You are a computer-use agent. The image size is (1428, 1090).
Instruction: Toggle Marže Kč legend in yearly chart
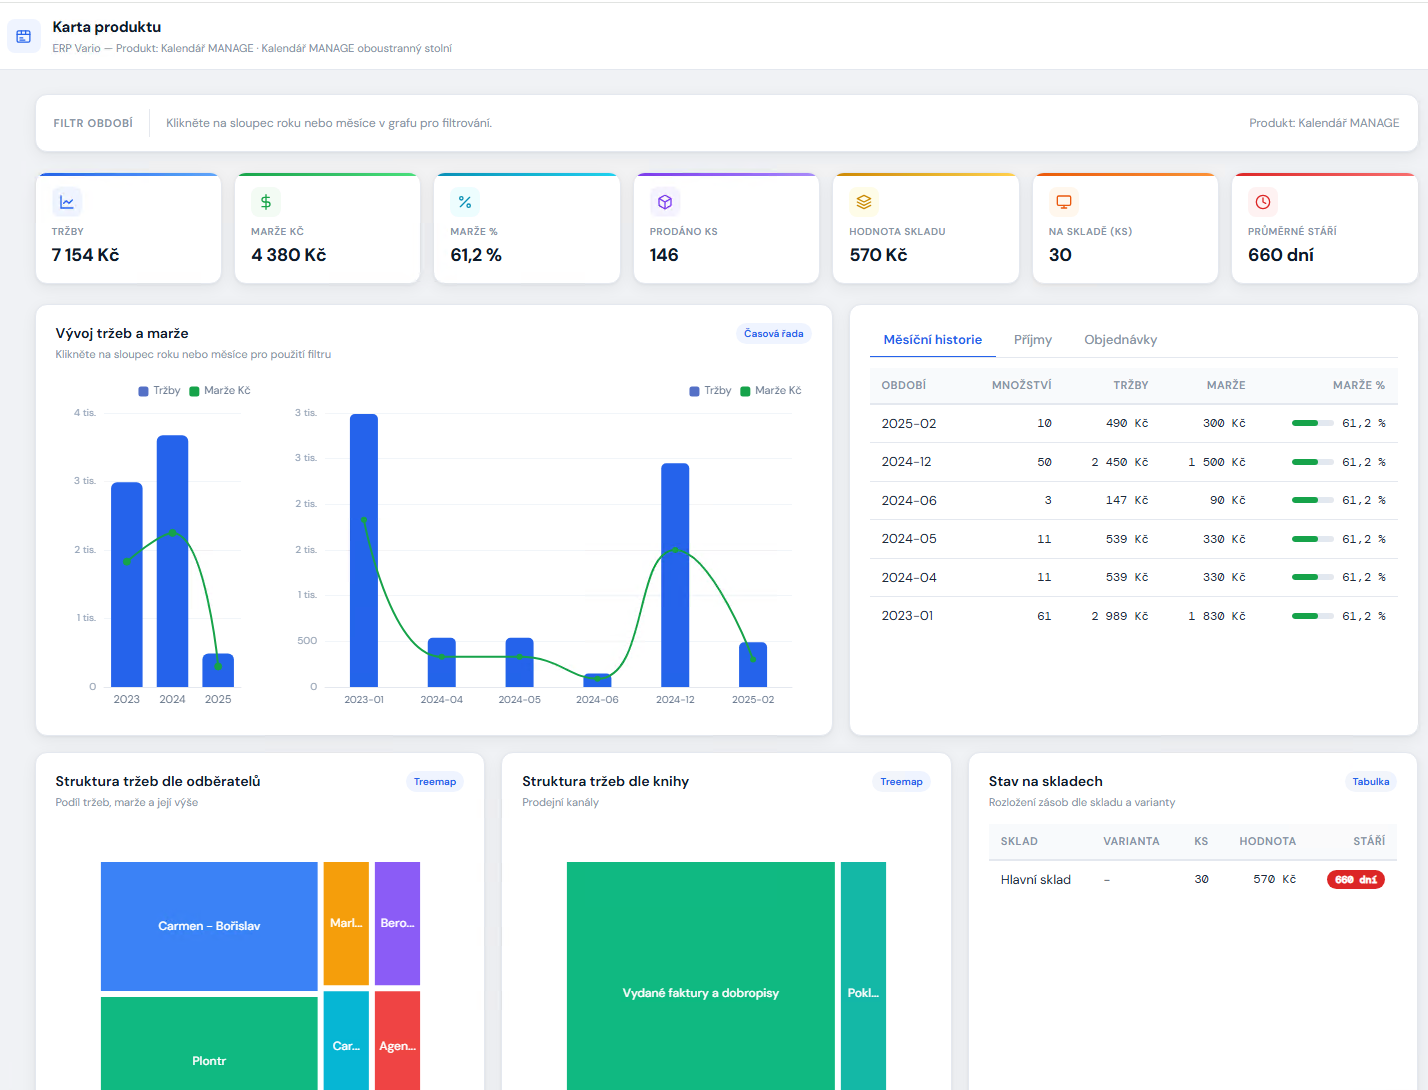(x=220, y=391)
